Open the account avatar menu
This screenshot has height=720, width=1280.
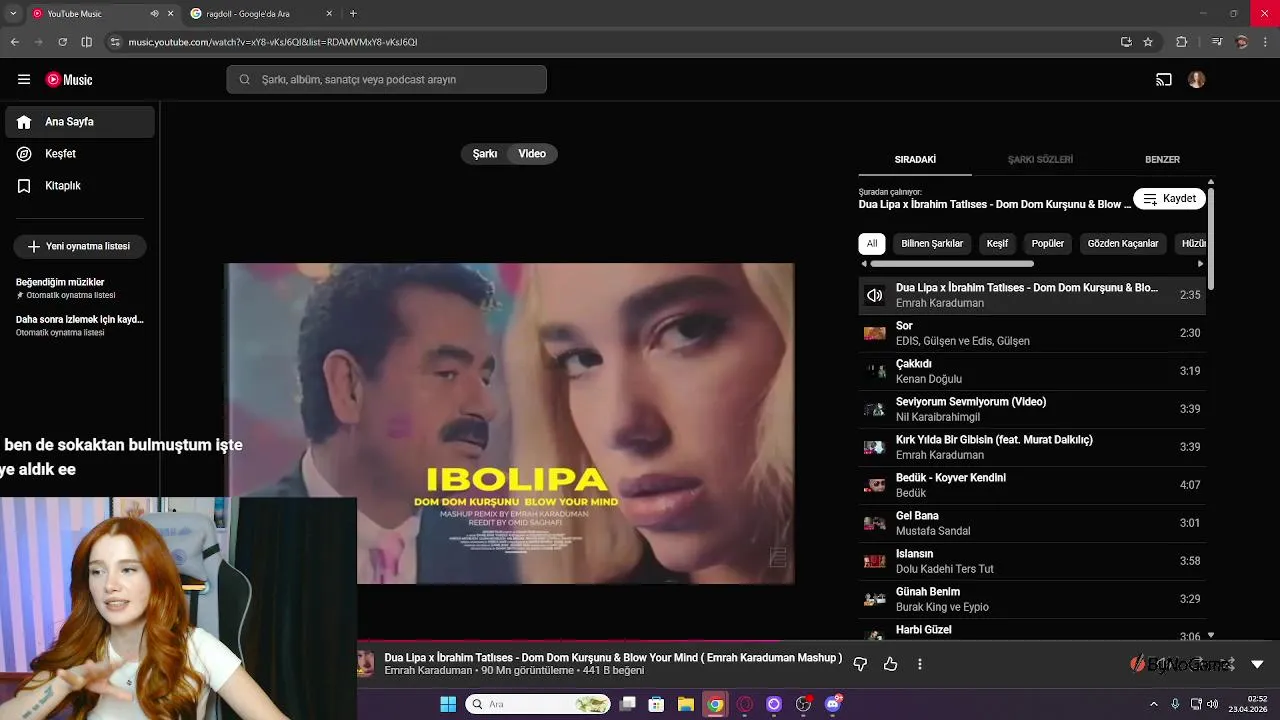(1197, 80)
